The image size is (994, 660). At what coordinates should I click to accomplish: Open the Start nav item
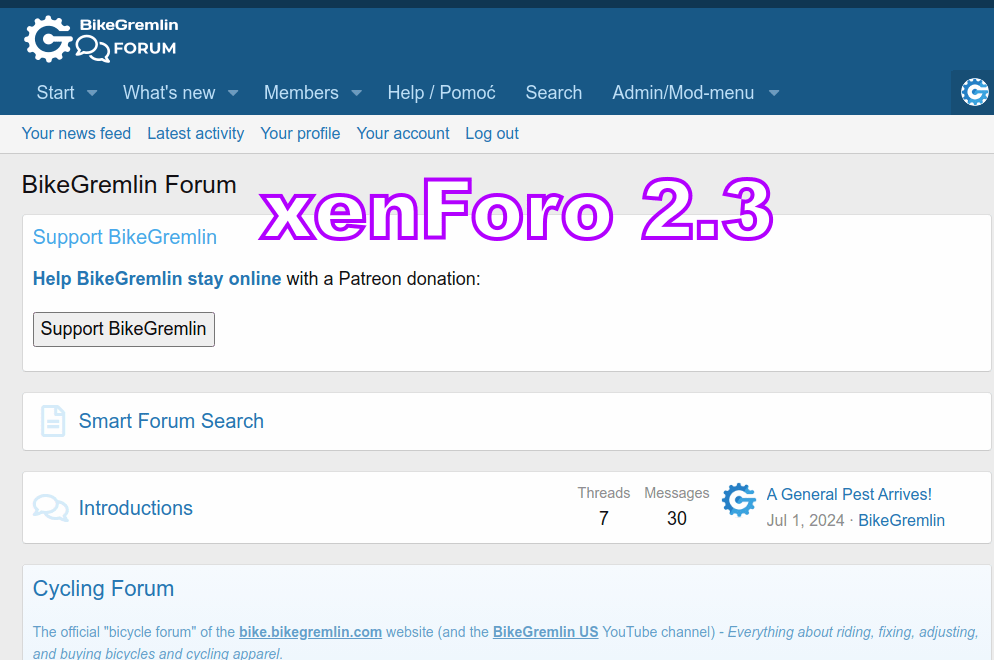click(x=55, y=93)
